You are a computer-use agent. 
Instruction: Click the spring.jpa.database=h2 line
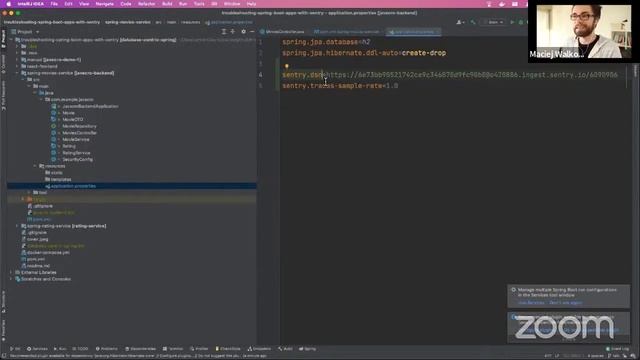point(326,42)
